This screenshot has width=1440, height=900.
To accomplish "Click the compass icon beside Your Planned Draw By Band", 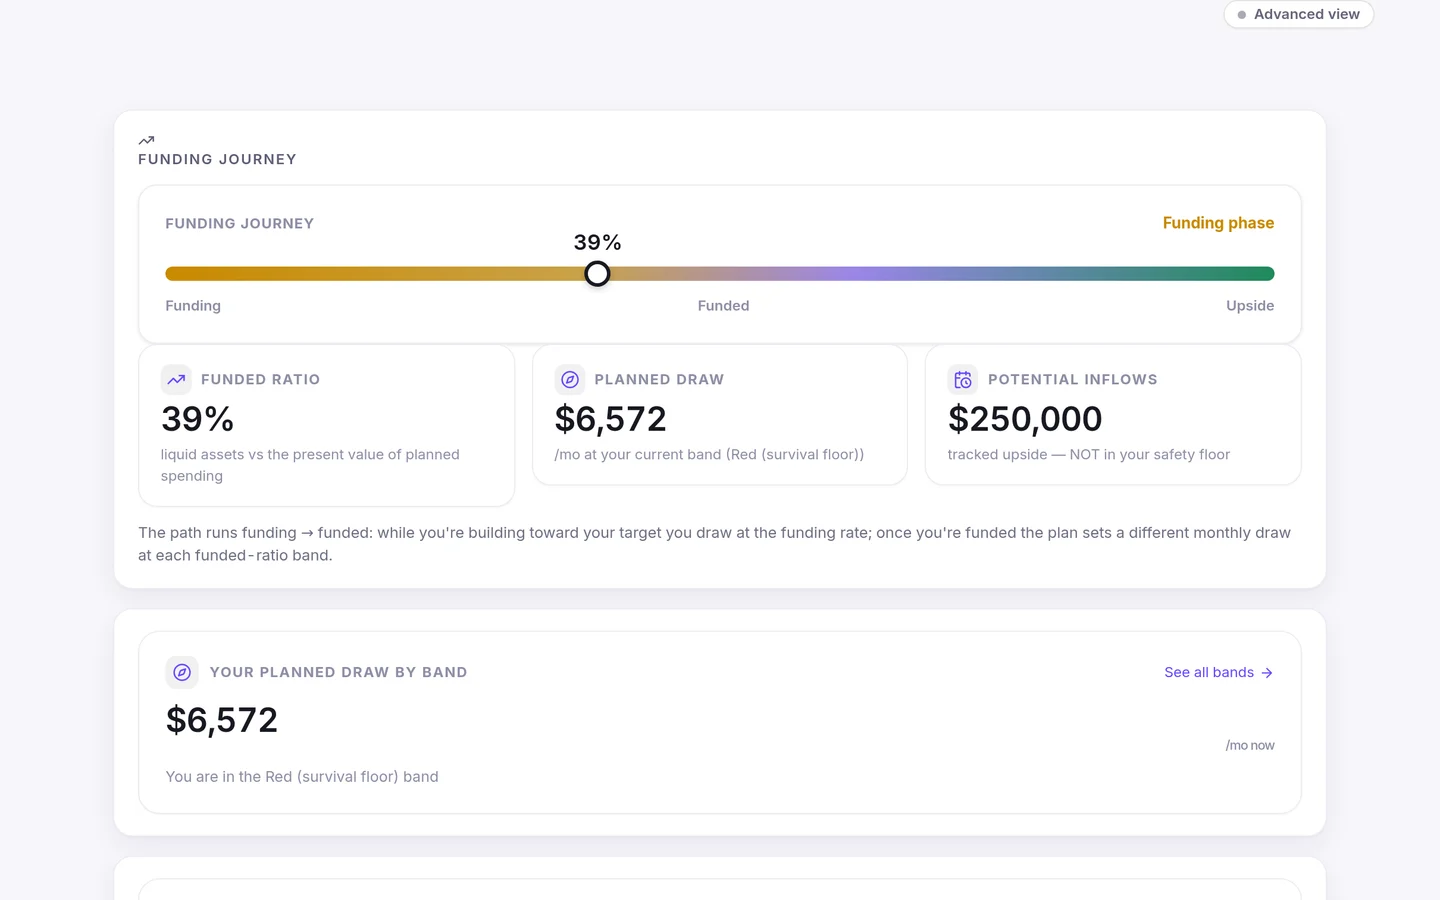I will [x=182, y=673].
